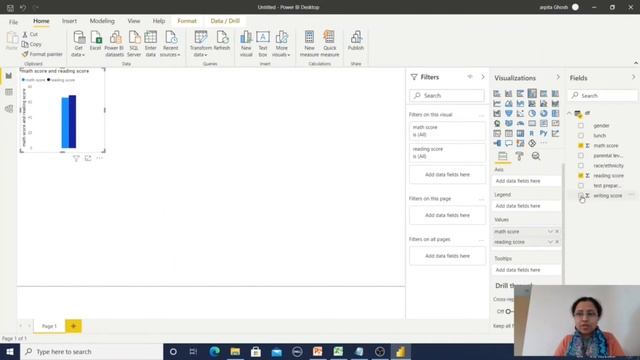Switch to the Insert ribbon tab
Viewport: 640px width, 360px height.
click(x=69, y=21)
